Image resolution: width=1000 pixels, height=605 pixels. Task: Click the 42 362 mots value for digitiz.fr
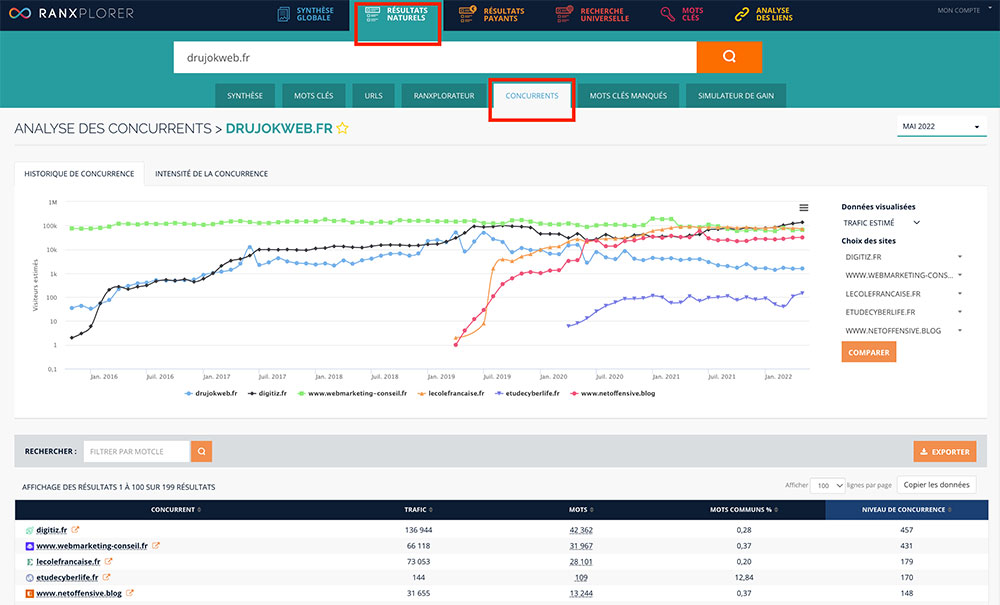581,530
